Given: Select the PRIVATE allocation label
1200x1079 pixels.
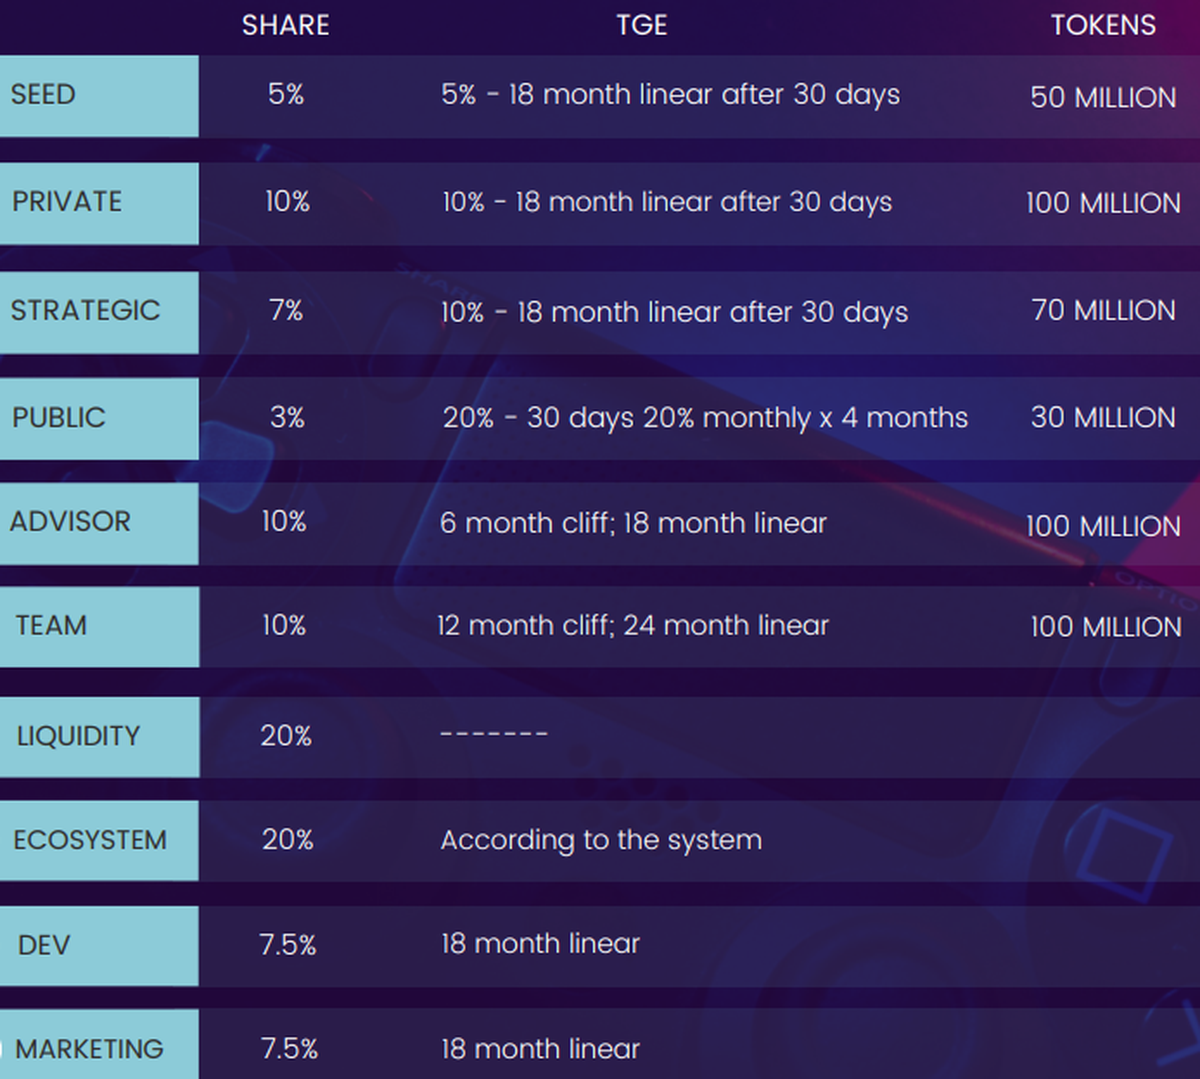Looking at the screenshot, I should [67, 202].
